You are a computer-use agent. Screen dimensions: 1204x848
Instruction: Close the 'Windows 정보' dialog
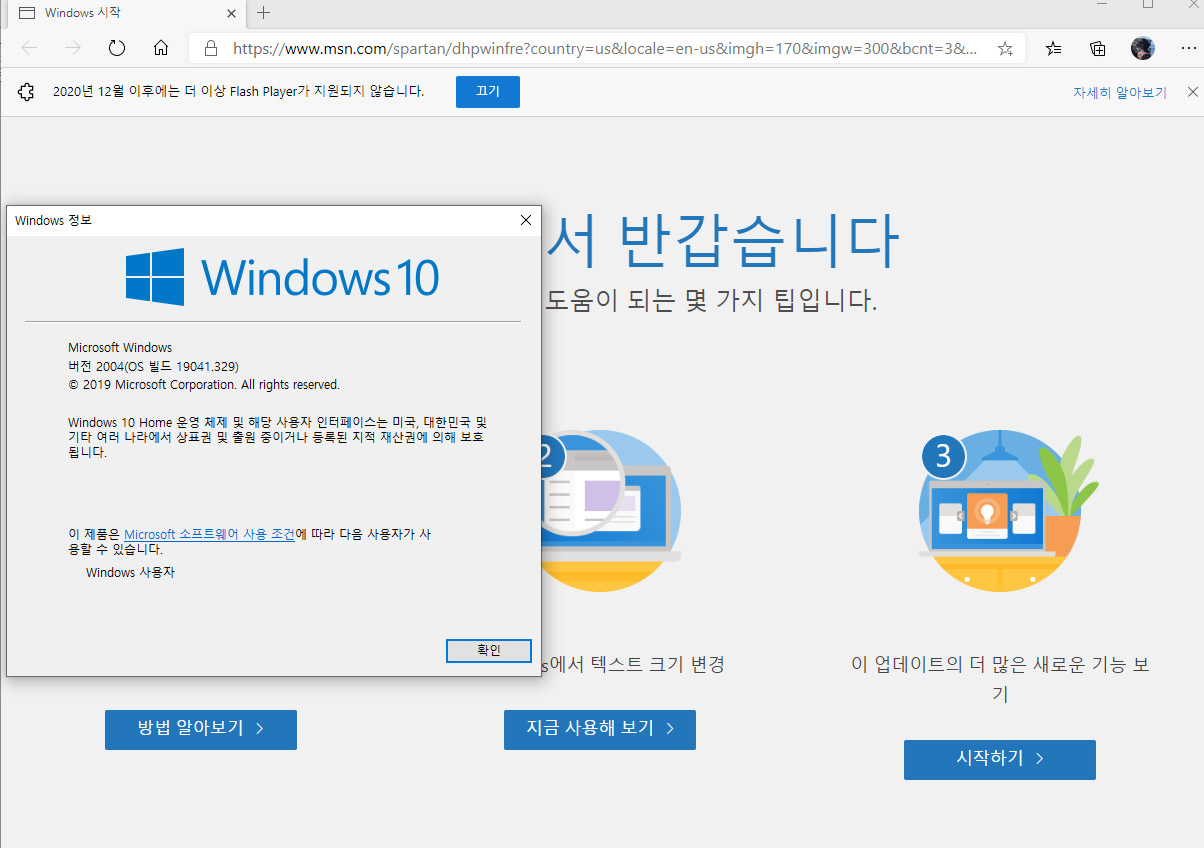[526, 220]
